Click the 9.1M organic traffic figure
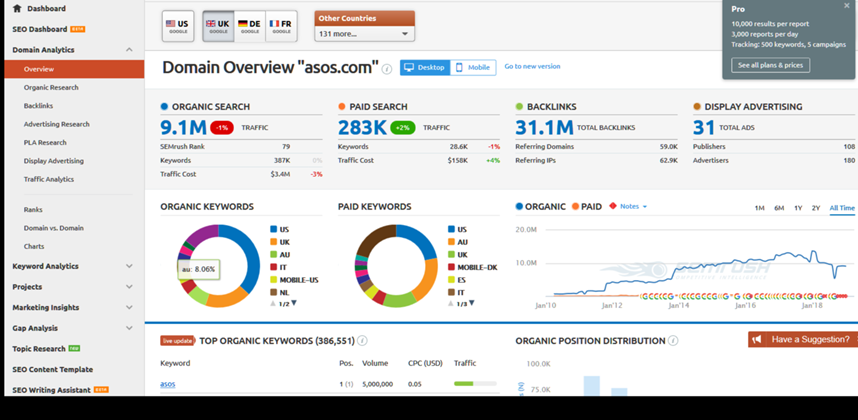Image resolution: width=858 pixels, height=420 pixels. pos(183,127)
